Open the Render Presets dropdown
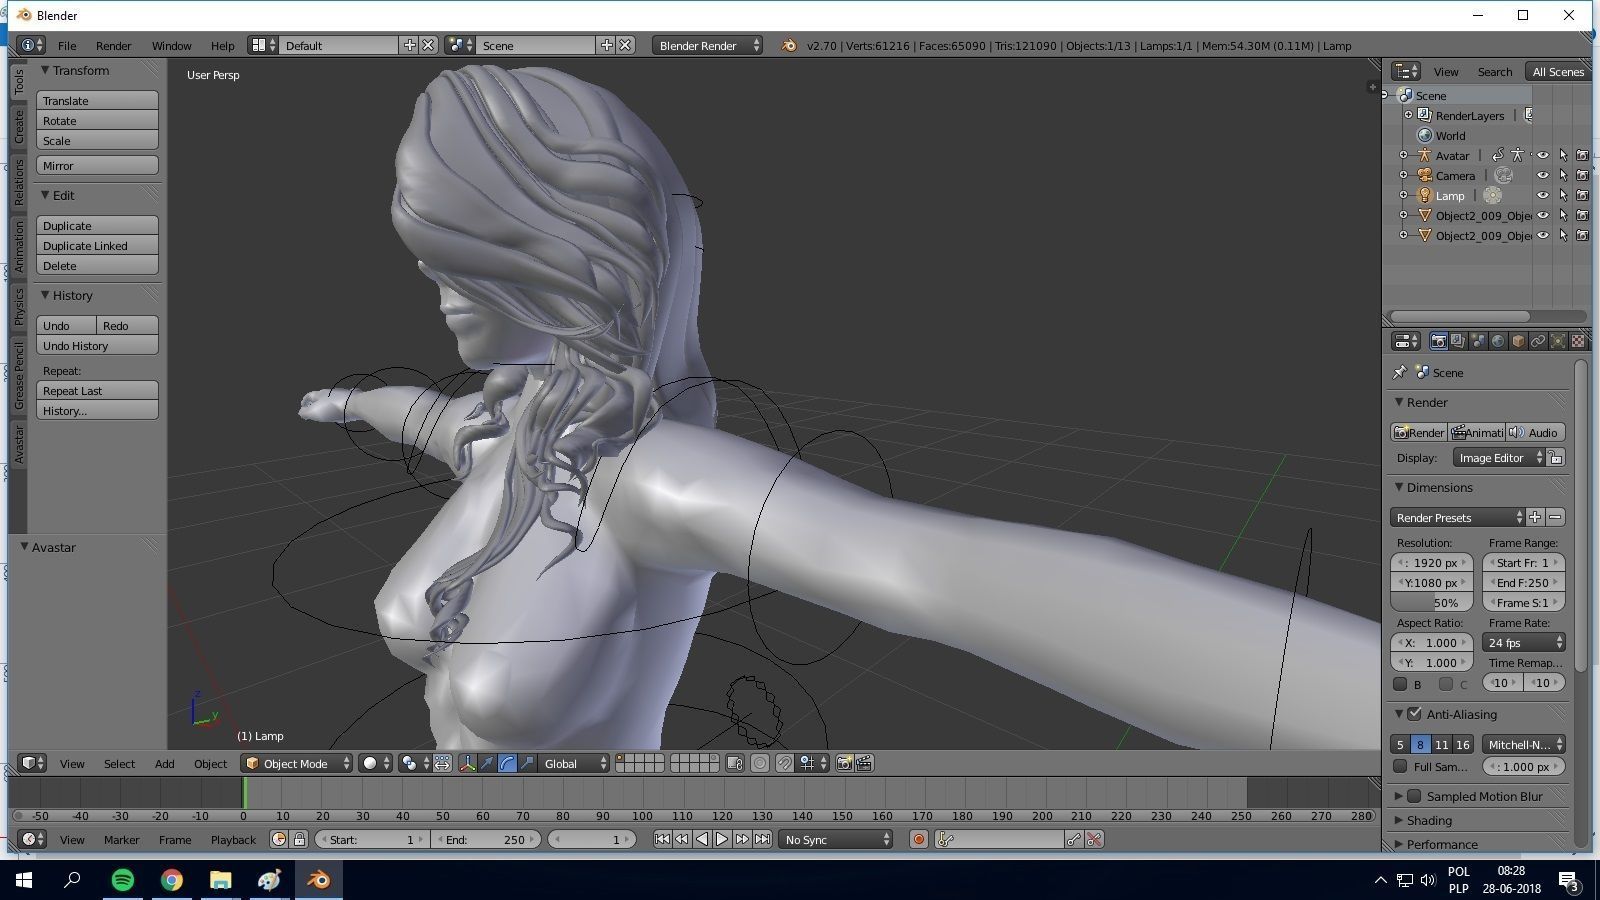The height and width of the screenshot is (900, 1600). pyautogui.click(x=1458, y=517)
